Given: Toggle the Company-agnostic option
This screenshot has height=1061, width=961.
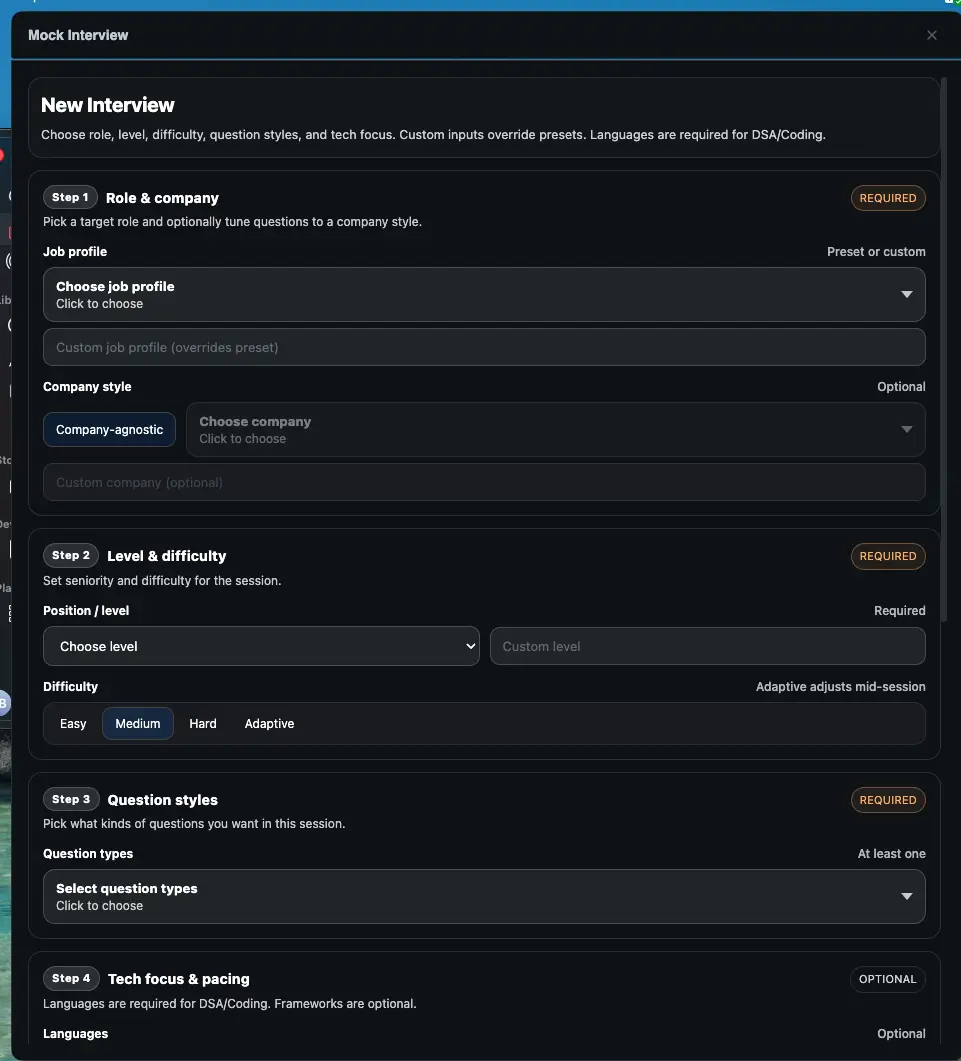Looking at the screenshot, I should 109,430.
